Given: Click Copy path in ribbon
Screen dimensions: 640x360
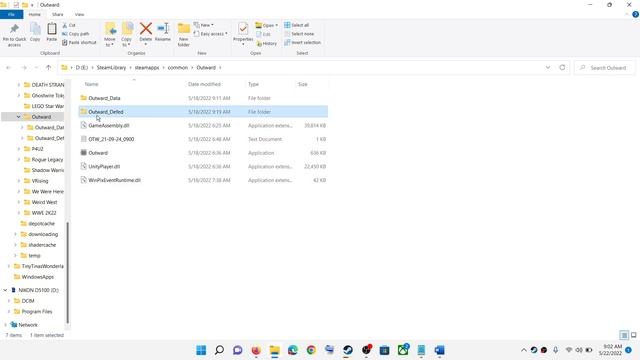Looking at the screenshot, I should click(x=76, y=34).
